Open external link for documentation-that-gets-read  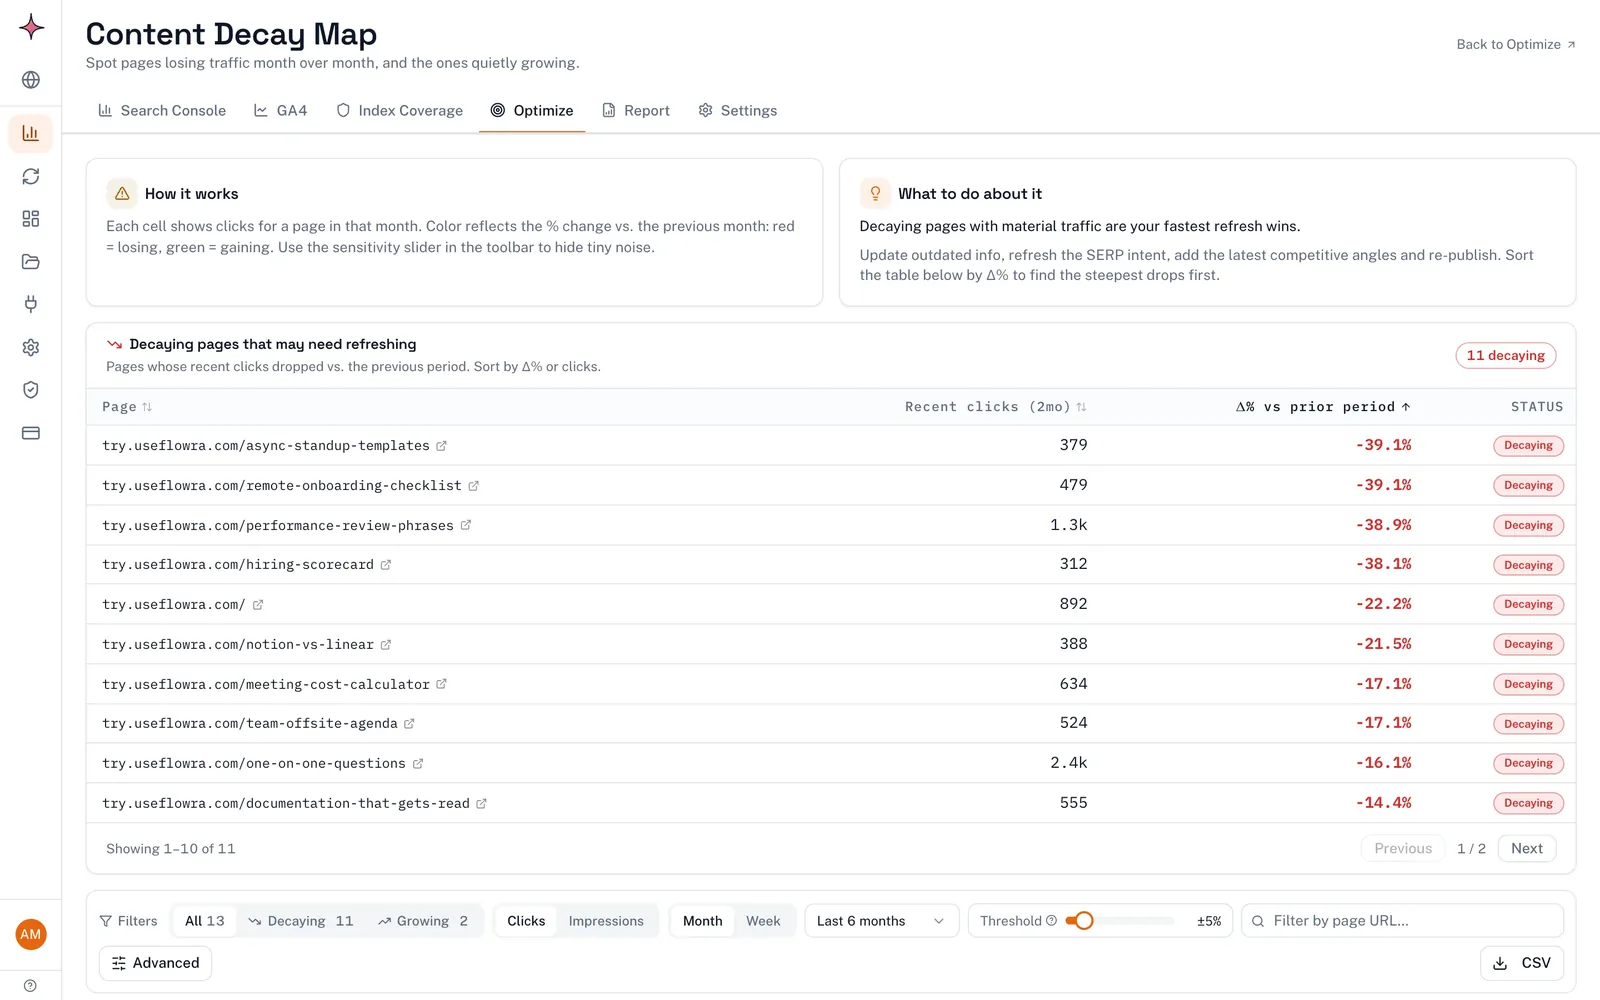(481, 804)
